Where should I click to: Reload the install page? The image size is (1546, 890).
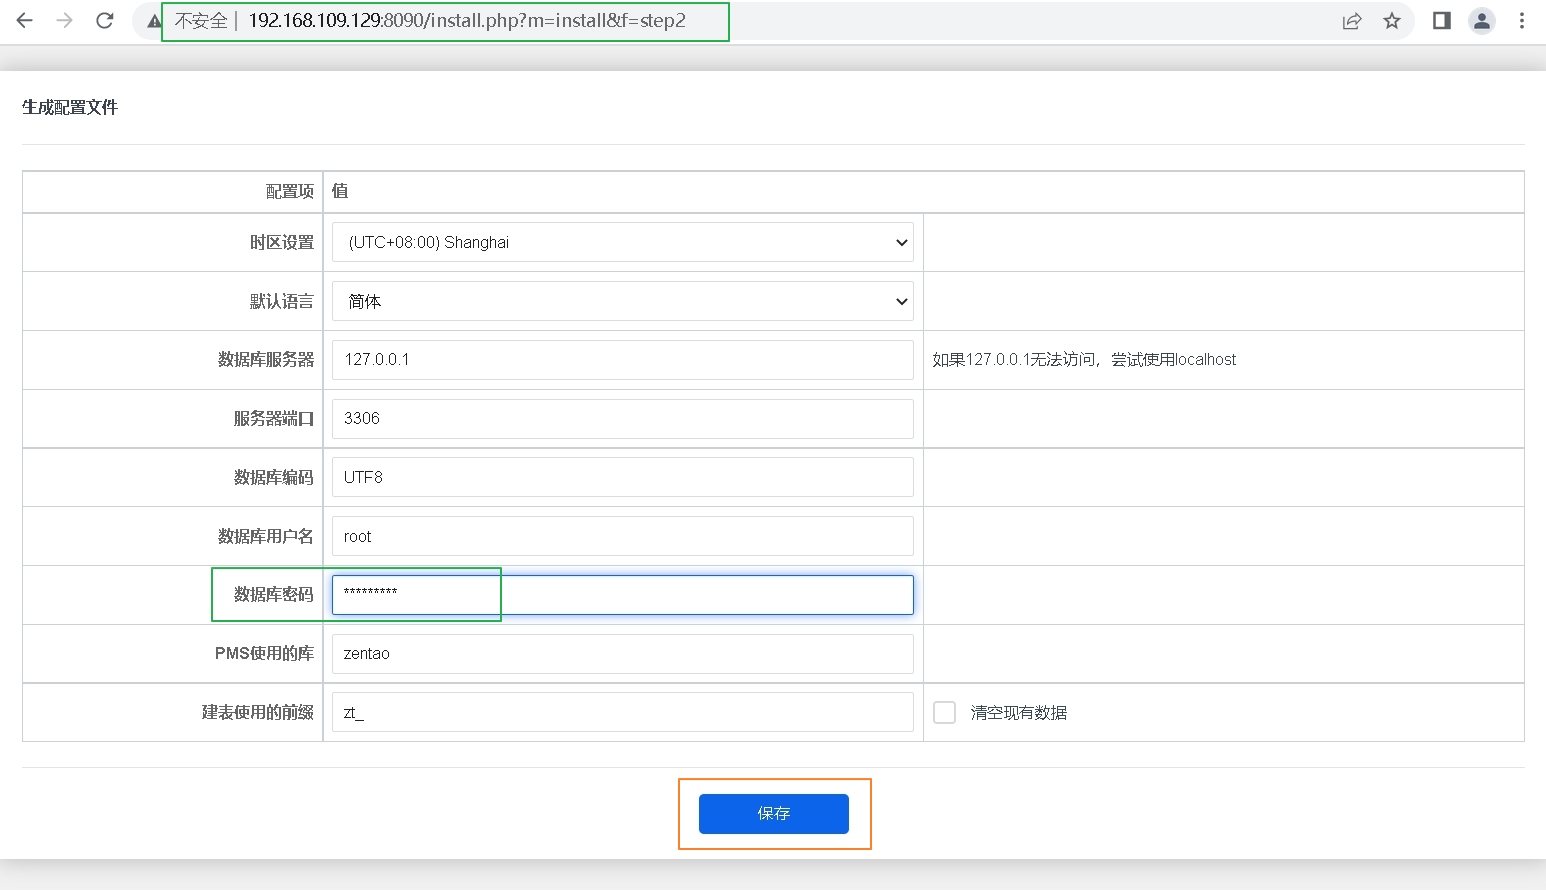[x=105, y=20]
